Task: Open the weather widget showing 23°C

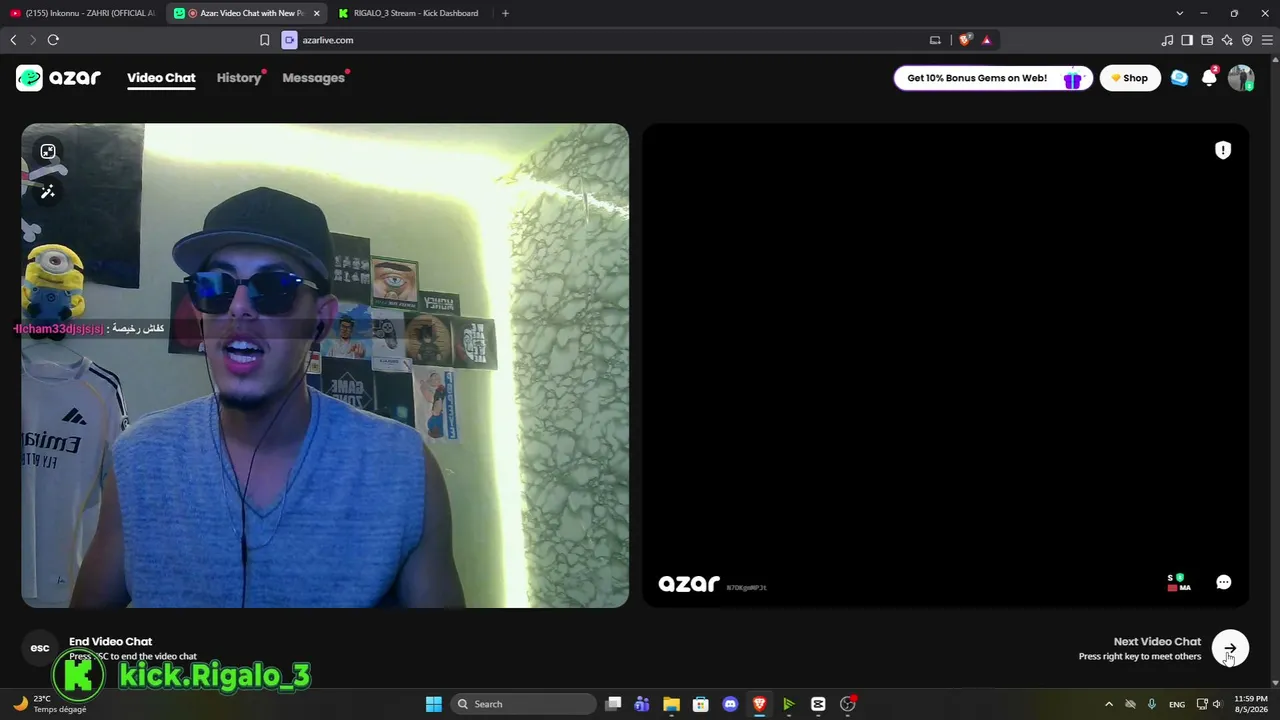Action: (x=48, y=704)
